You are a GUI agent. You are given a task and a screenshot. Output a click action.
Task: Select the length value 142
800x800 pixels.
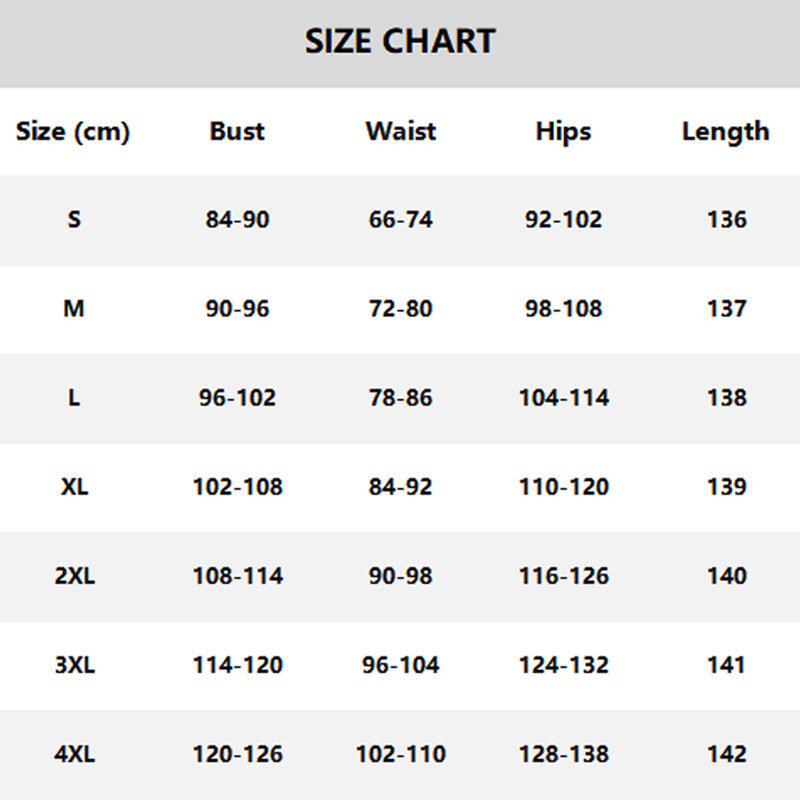tap(727, 754)
